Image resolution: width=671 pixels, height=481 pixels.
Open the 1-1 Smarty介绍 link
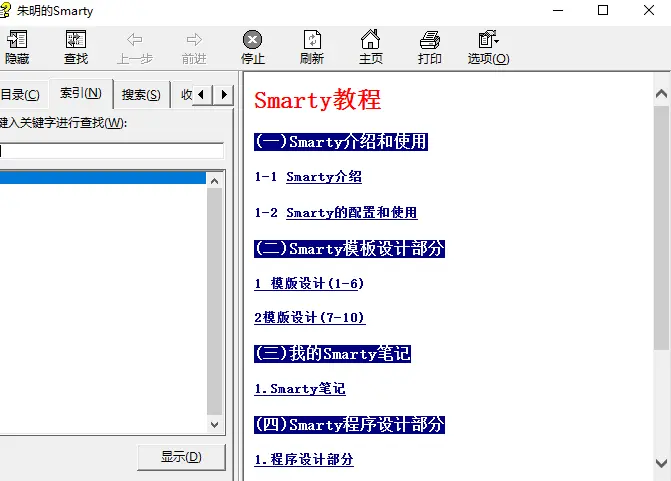click(323, 177)
